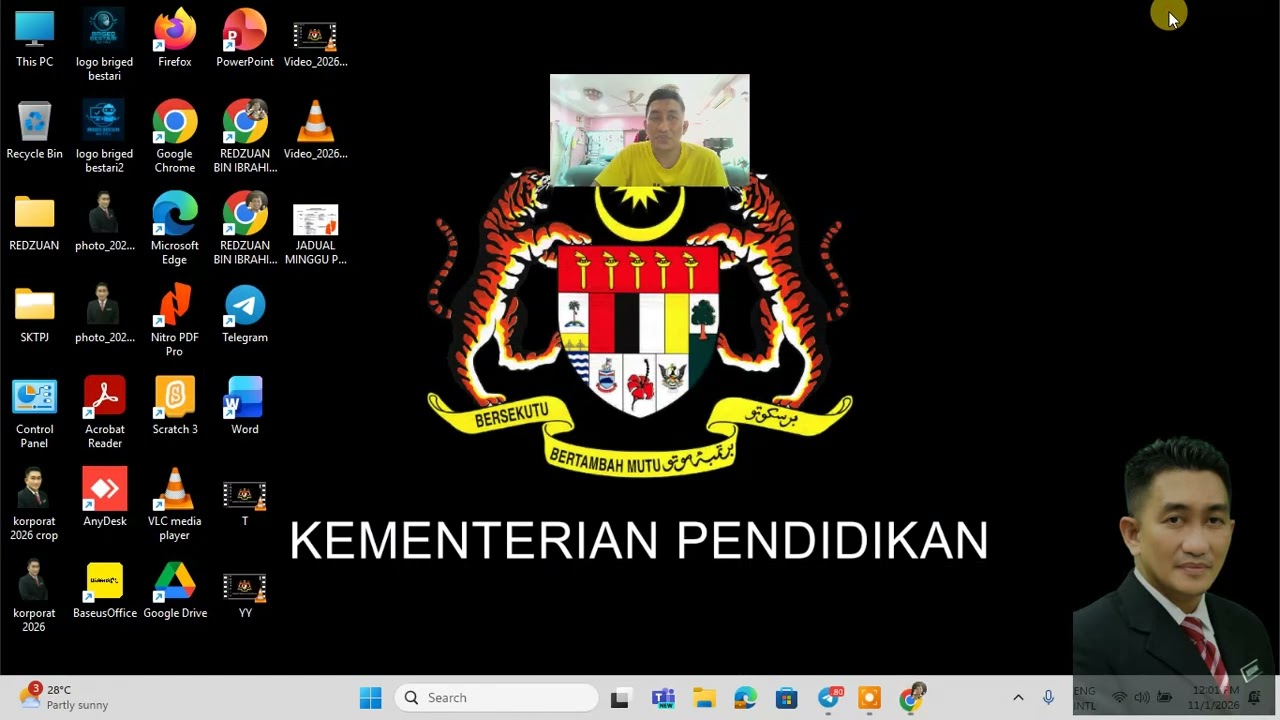Open Task View on the taskbar
This screenshot has height=720, width=1280.
point(621,698)
